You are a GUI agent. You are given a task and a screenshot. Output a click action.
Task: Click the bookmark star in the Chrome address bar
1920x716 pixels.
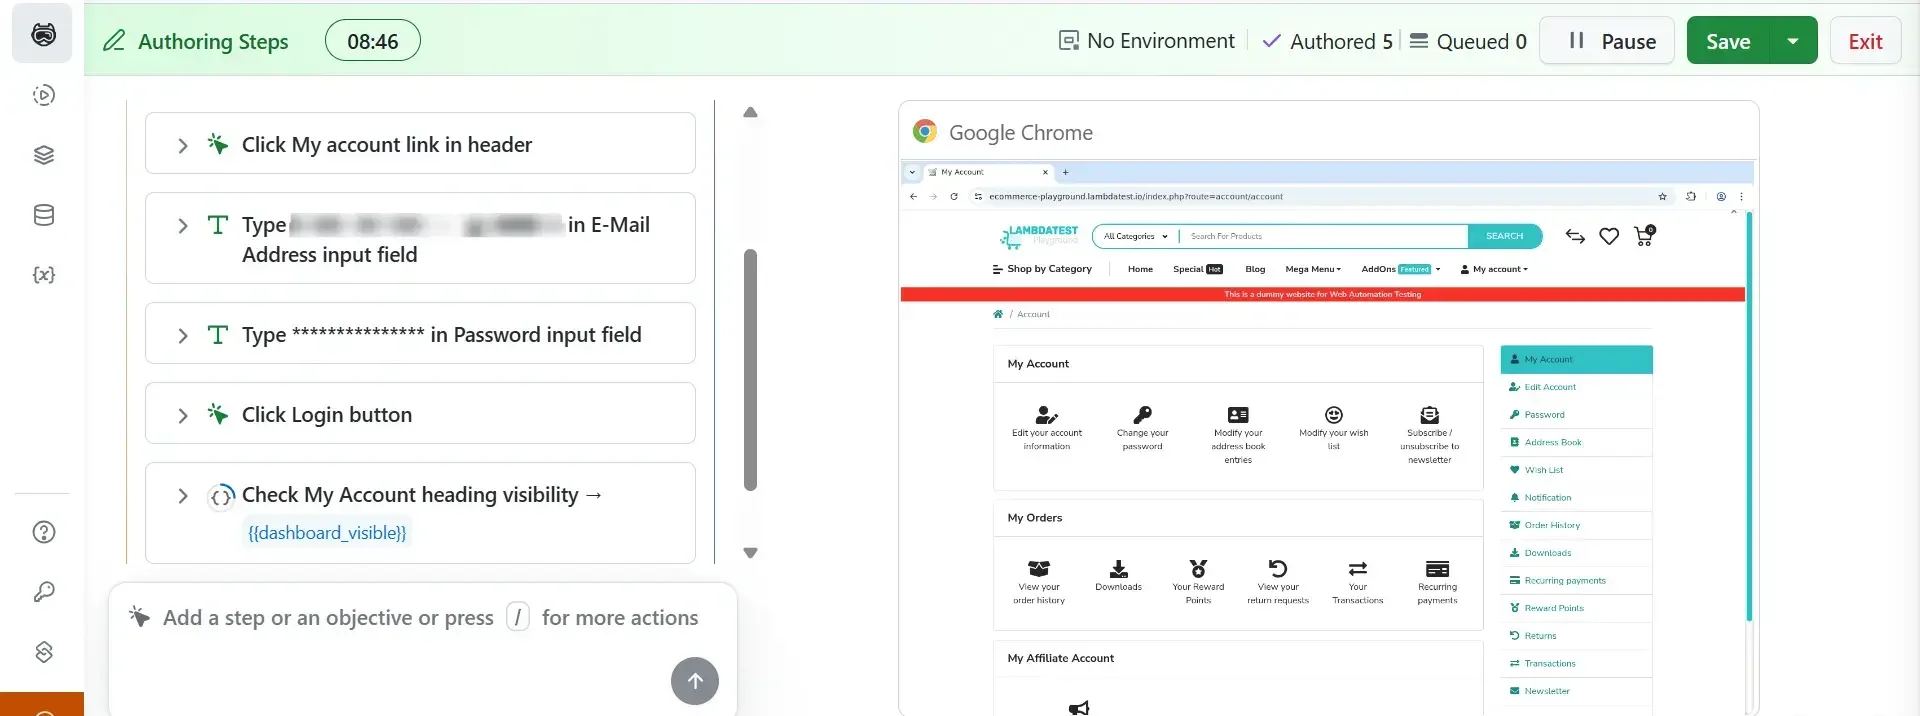point(1663,196)
